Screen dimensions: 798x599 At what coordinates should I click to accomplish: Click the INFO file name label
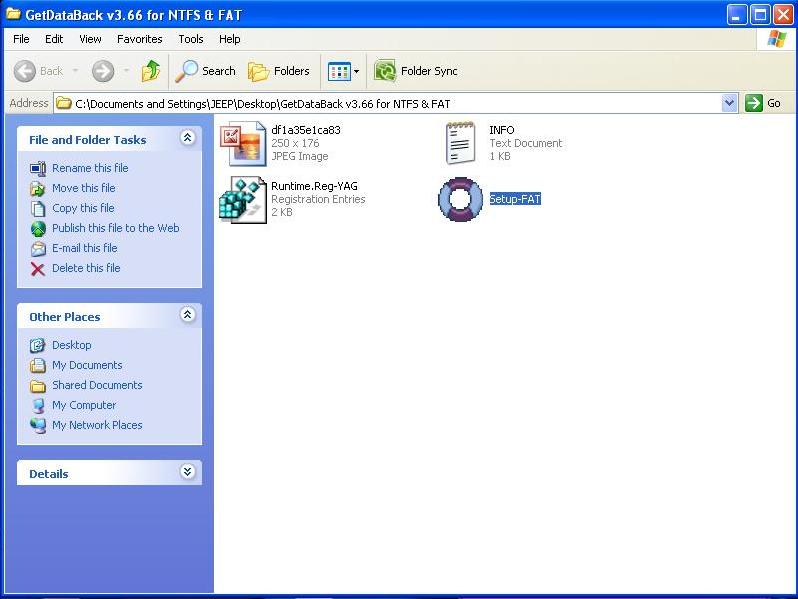tap(502, 130)
